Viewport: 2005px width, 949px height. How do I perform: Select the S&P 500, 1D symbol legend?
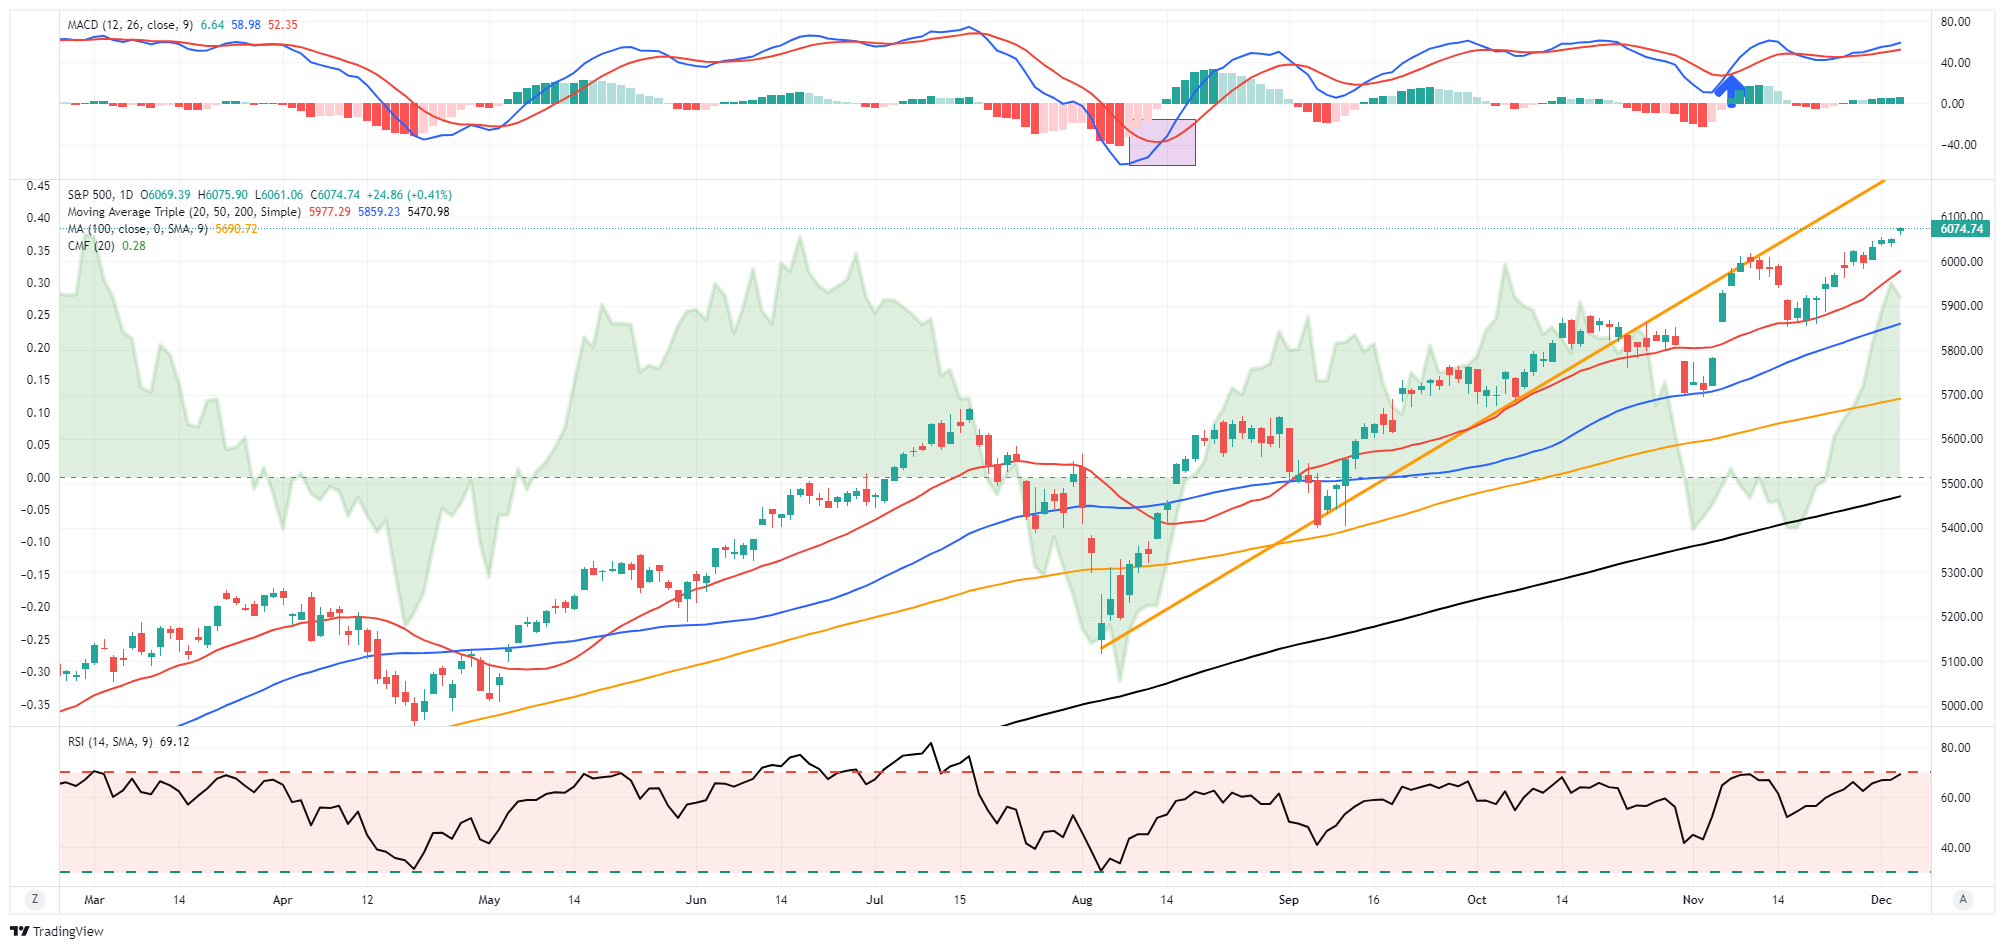100,195
